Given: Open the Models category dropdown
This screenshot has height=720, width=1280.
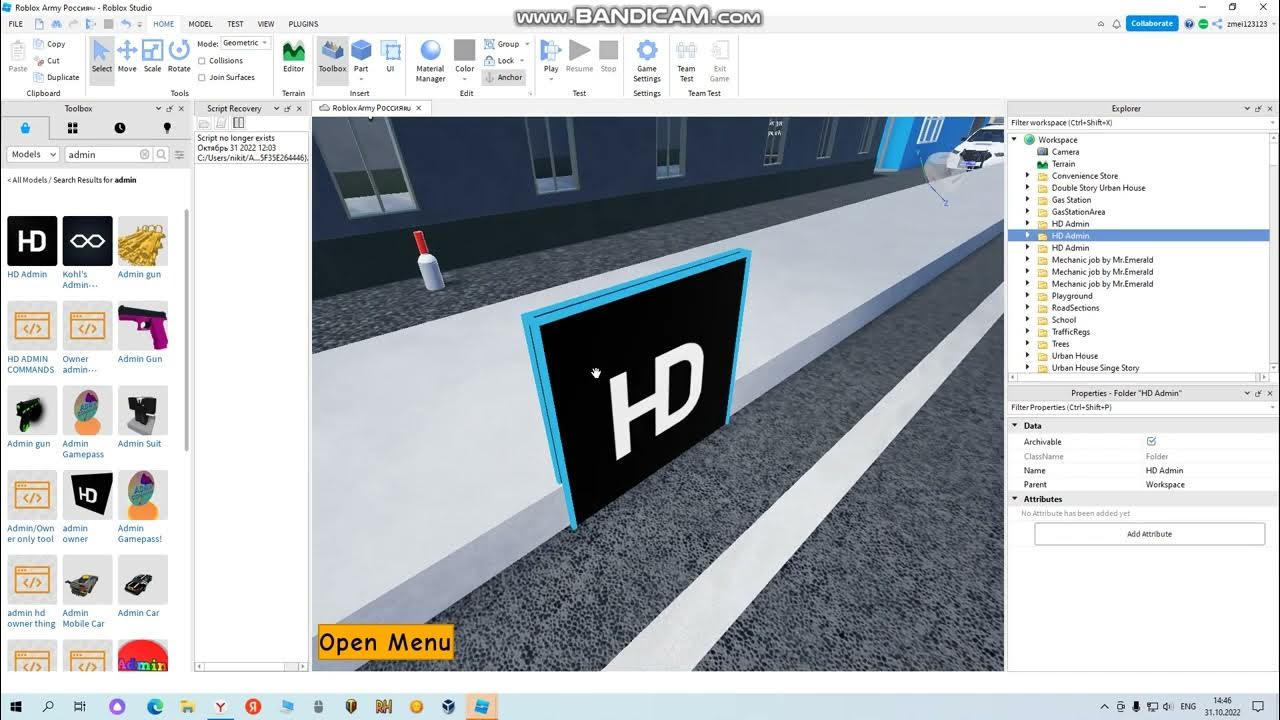Looking at the screenshot, I should (x=33, y=154).
